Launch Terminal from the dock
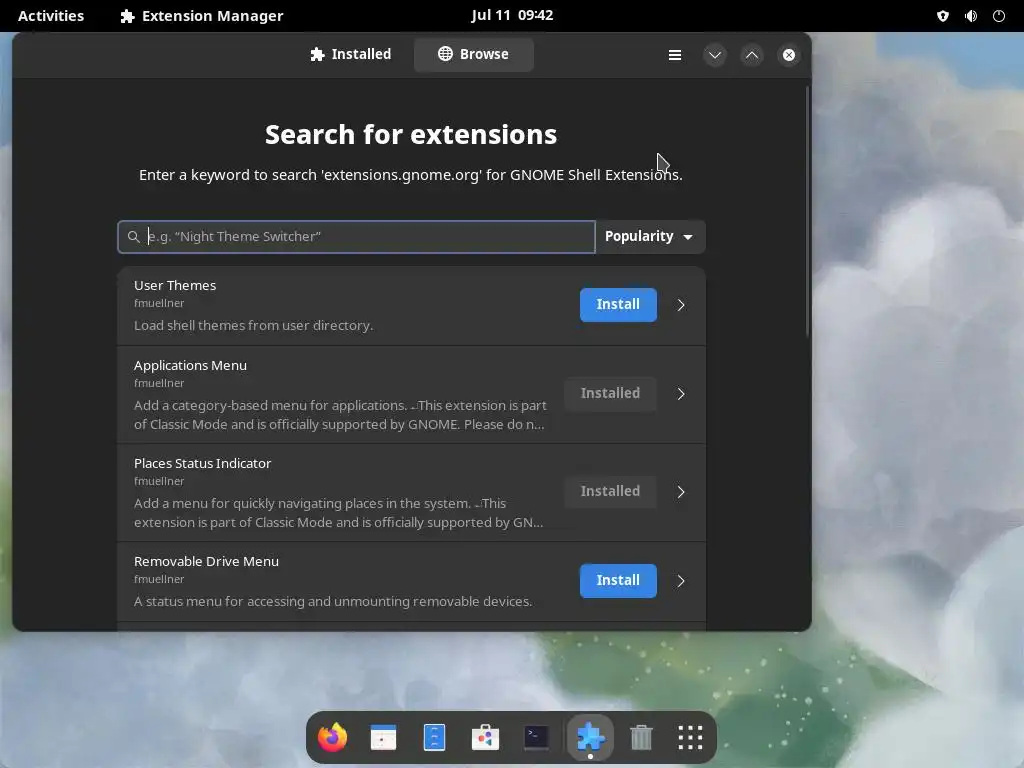This screenshot has height=768, width=1024. click(x=536, y=737)
